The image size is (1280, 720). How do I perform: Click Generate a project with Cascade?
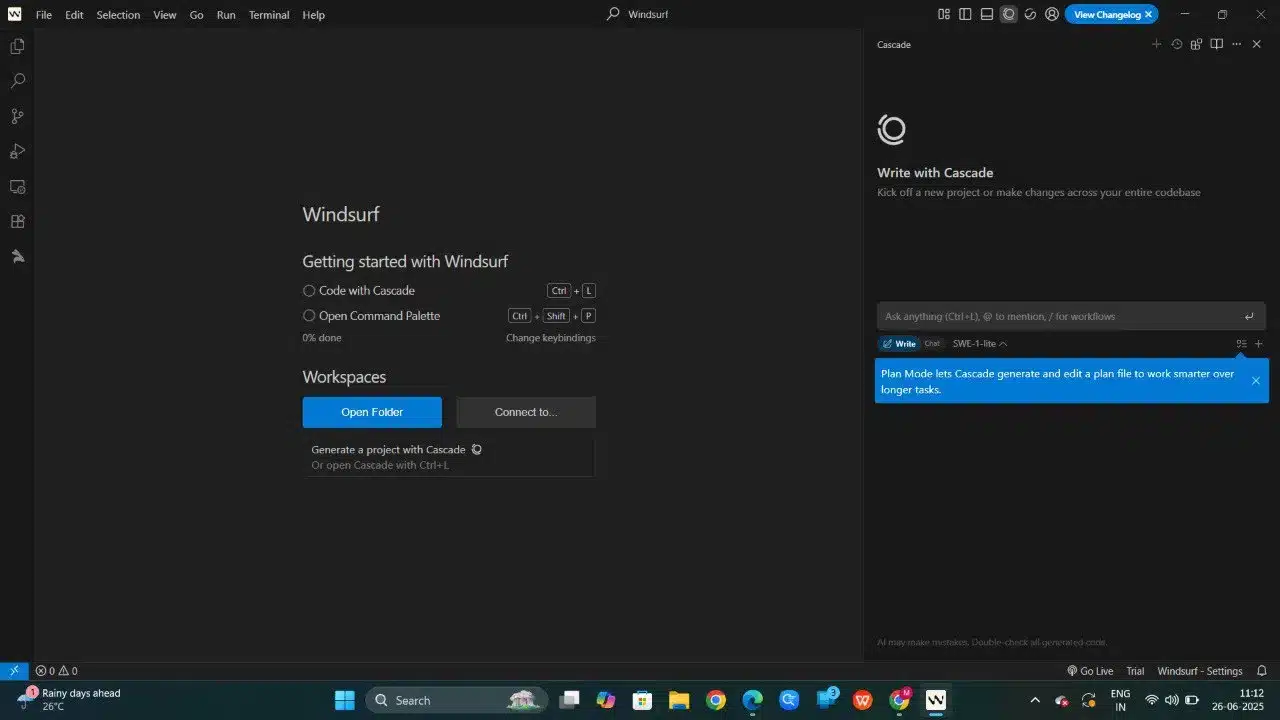(449, 457)
